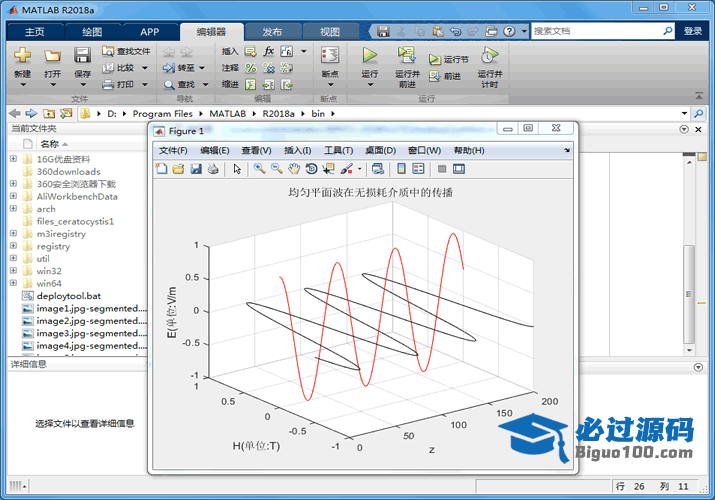Click the 360downloads folder
The width and height of the screenshot is (715, 500).
[x=68, y=171]
